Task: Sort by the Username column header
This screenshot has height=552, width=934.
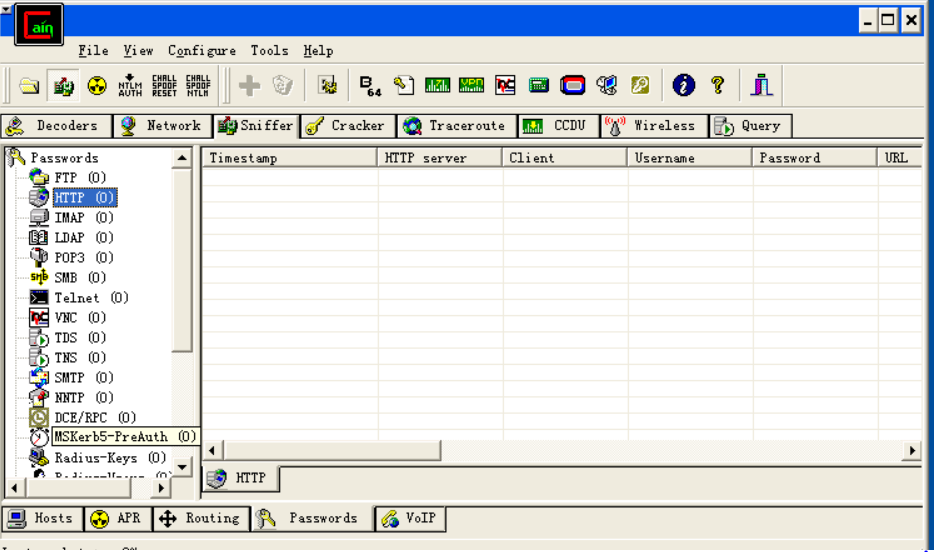Action: pos(690,158)
